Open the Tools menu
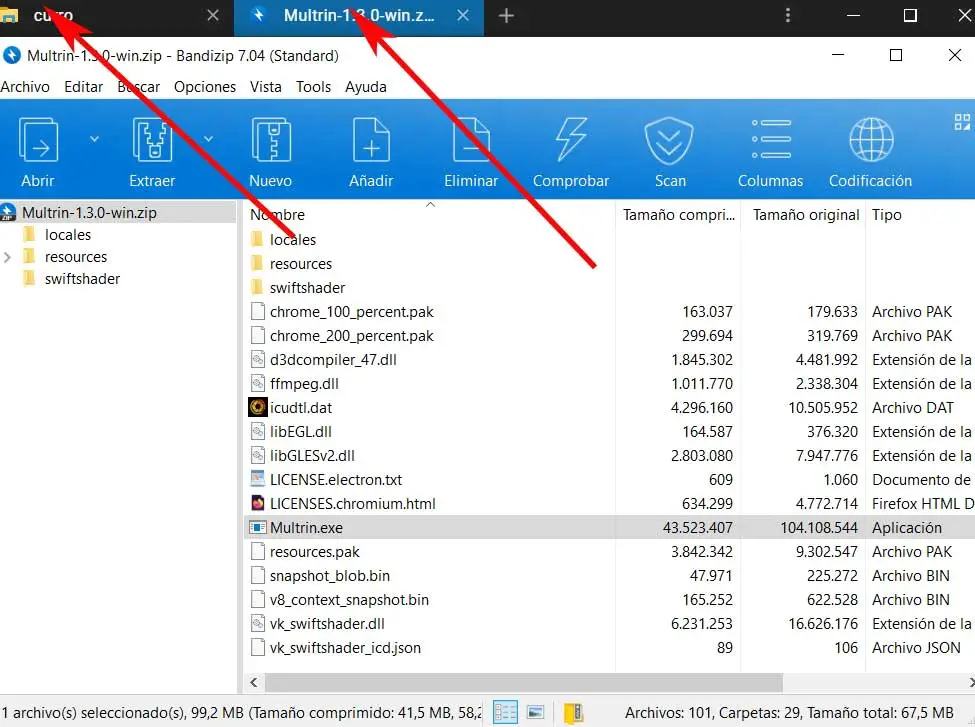 (x=313, y=86)
